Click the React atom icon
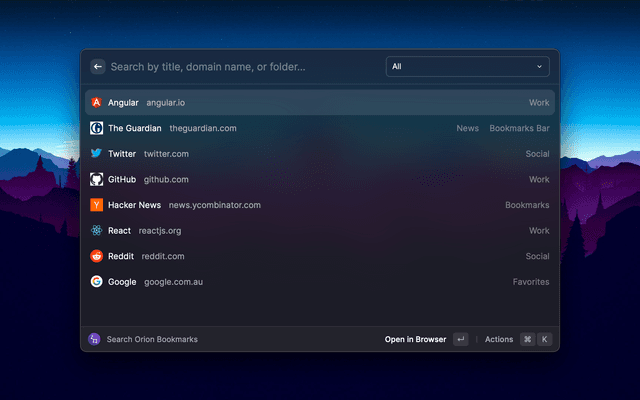This screenshot has height=400, width=640. click(97, 231)
